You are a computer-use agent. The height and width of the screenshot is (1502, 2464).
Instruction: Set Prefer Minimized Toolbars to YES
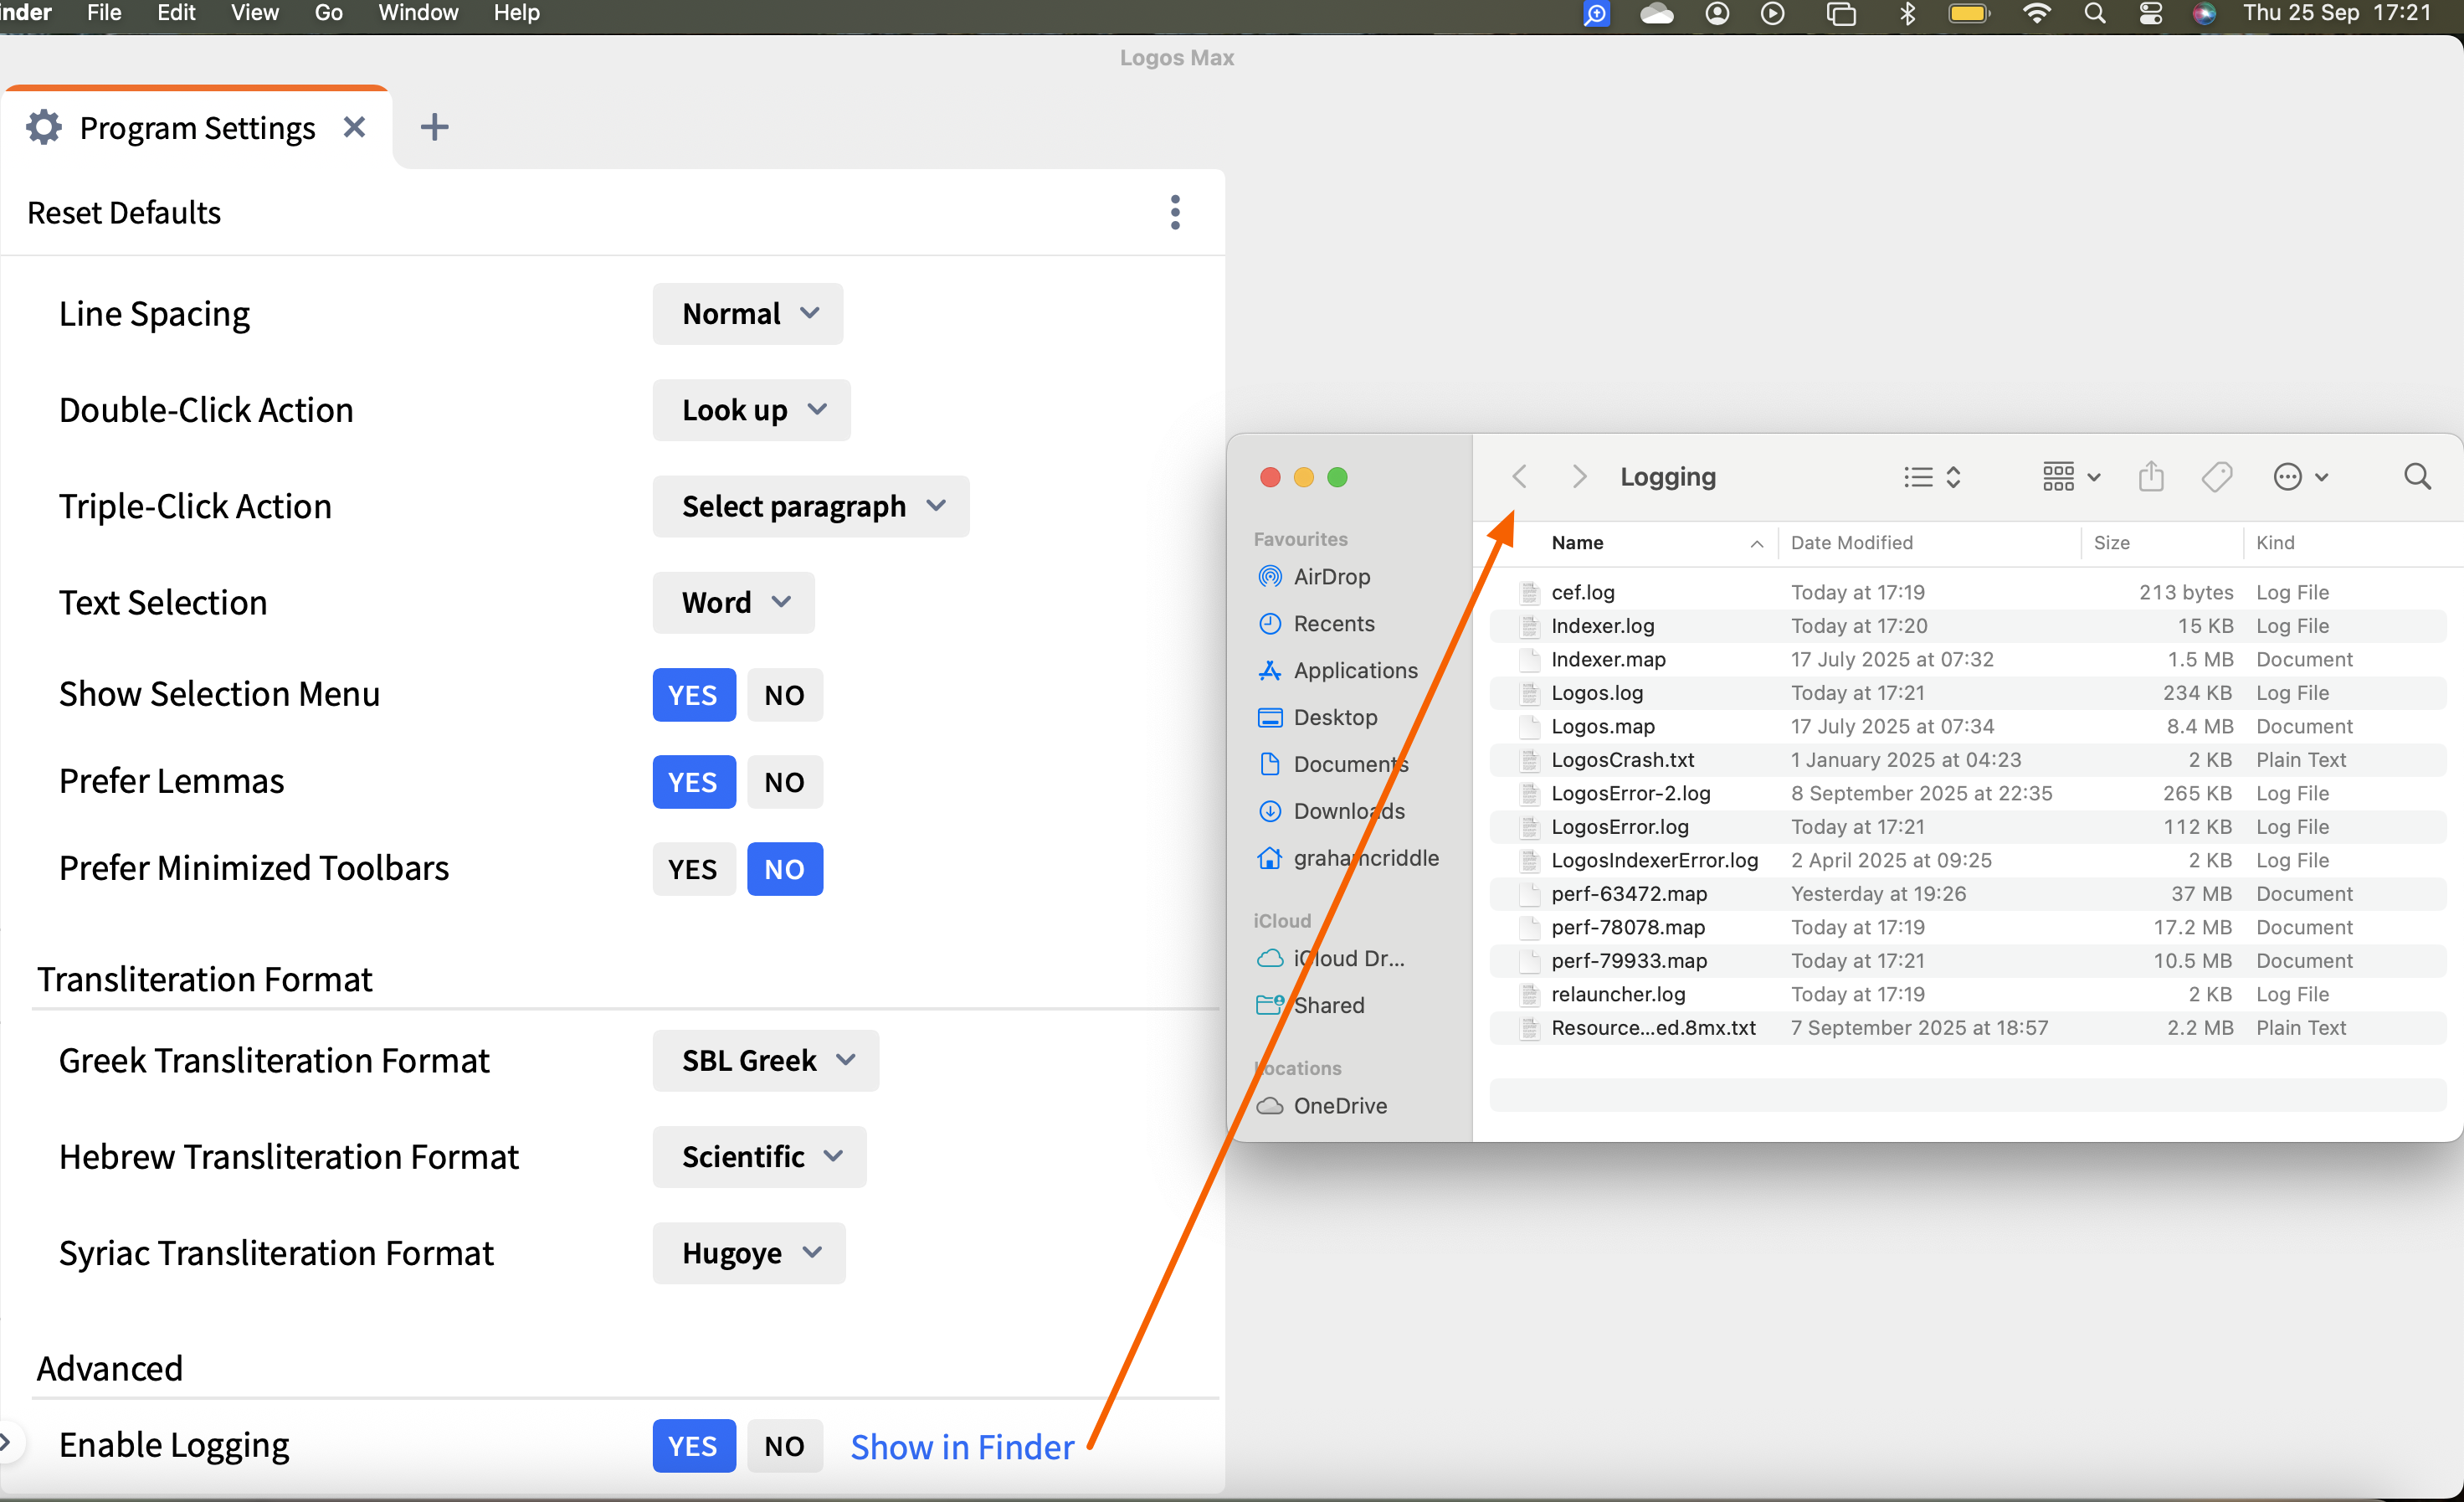click(x=693, y=868)
